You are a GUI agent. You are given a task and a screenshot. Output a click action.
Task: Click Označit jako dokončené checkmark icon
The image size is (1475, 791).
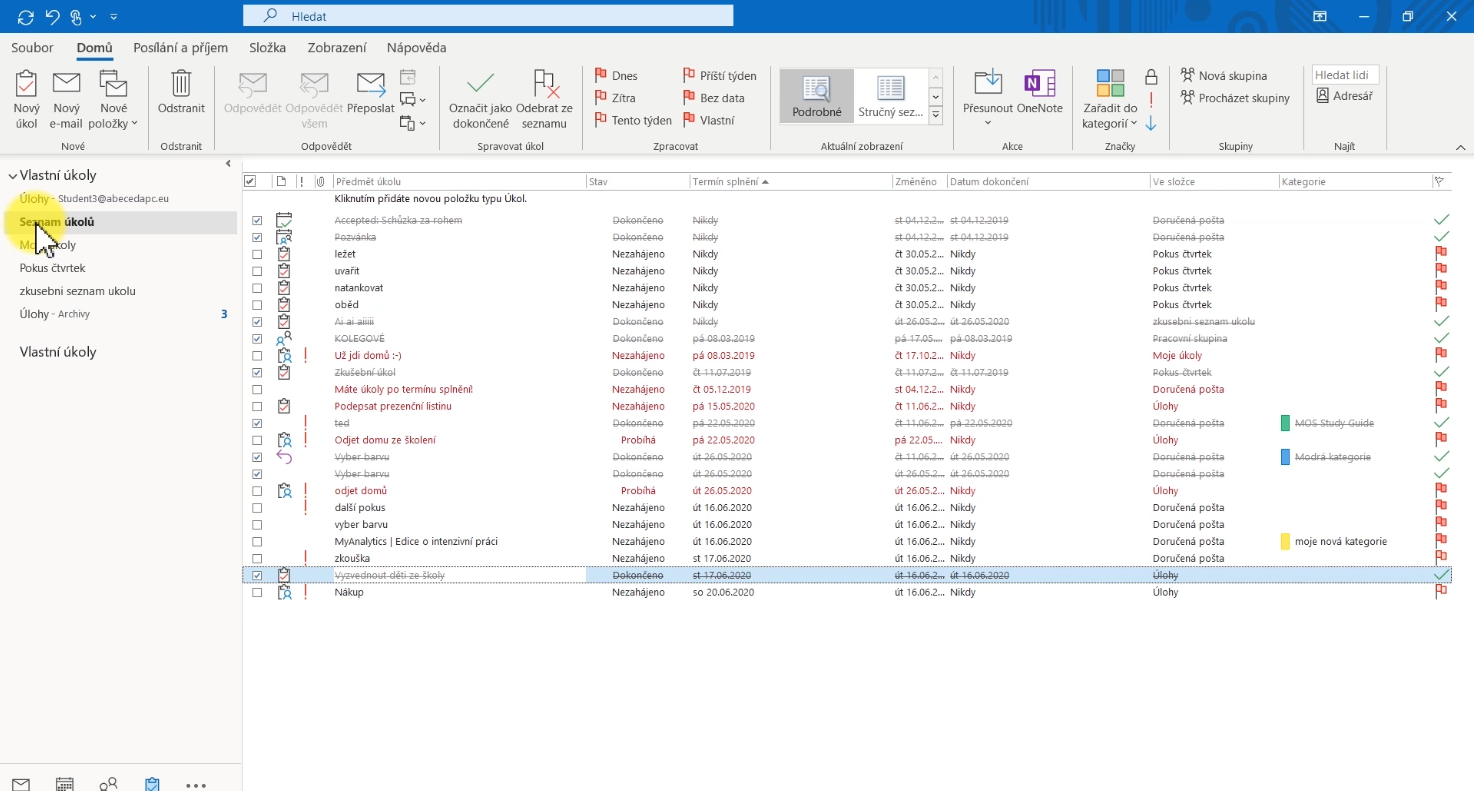[x=480, y=86]
